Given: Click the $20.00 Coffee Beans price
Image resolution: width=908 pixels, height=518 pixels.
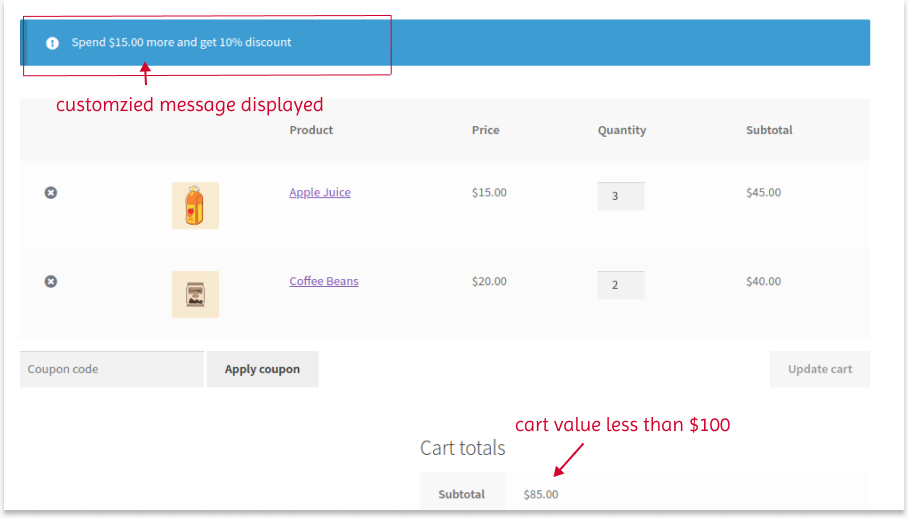Looking at the screenshot, I should pos(489,281).
